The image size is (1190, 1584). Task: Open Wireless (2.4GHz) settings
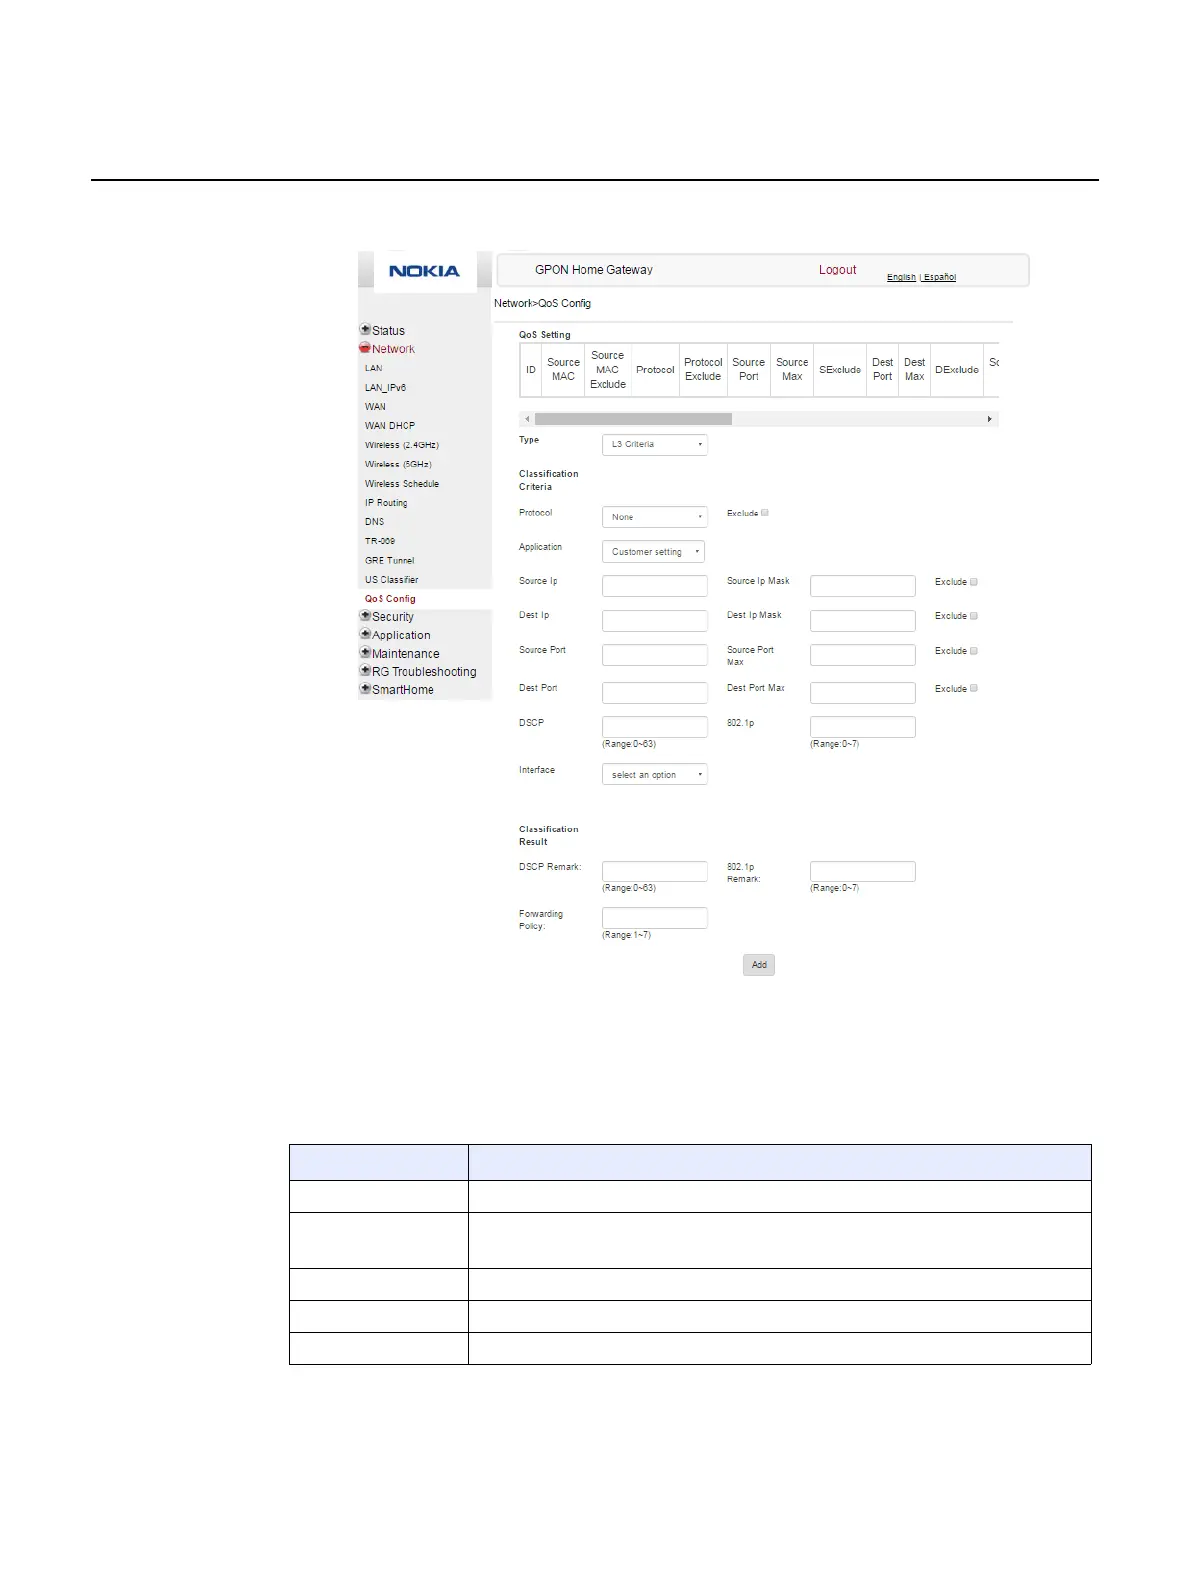[402, 445]
